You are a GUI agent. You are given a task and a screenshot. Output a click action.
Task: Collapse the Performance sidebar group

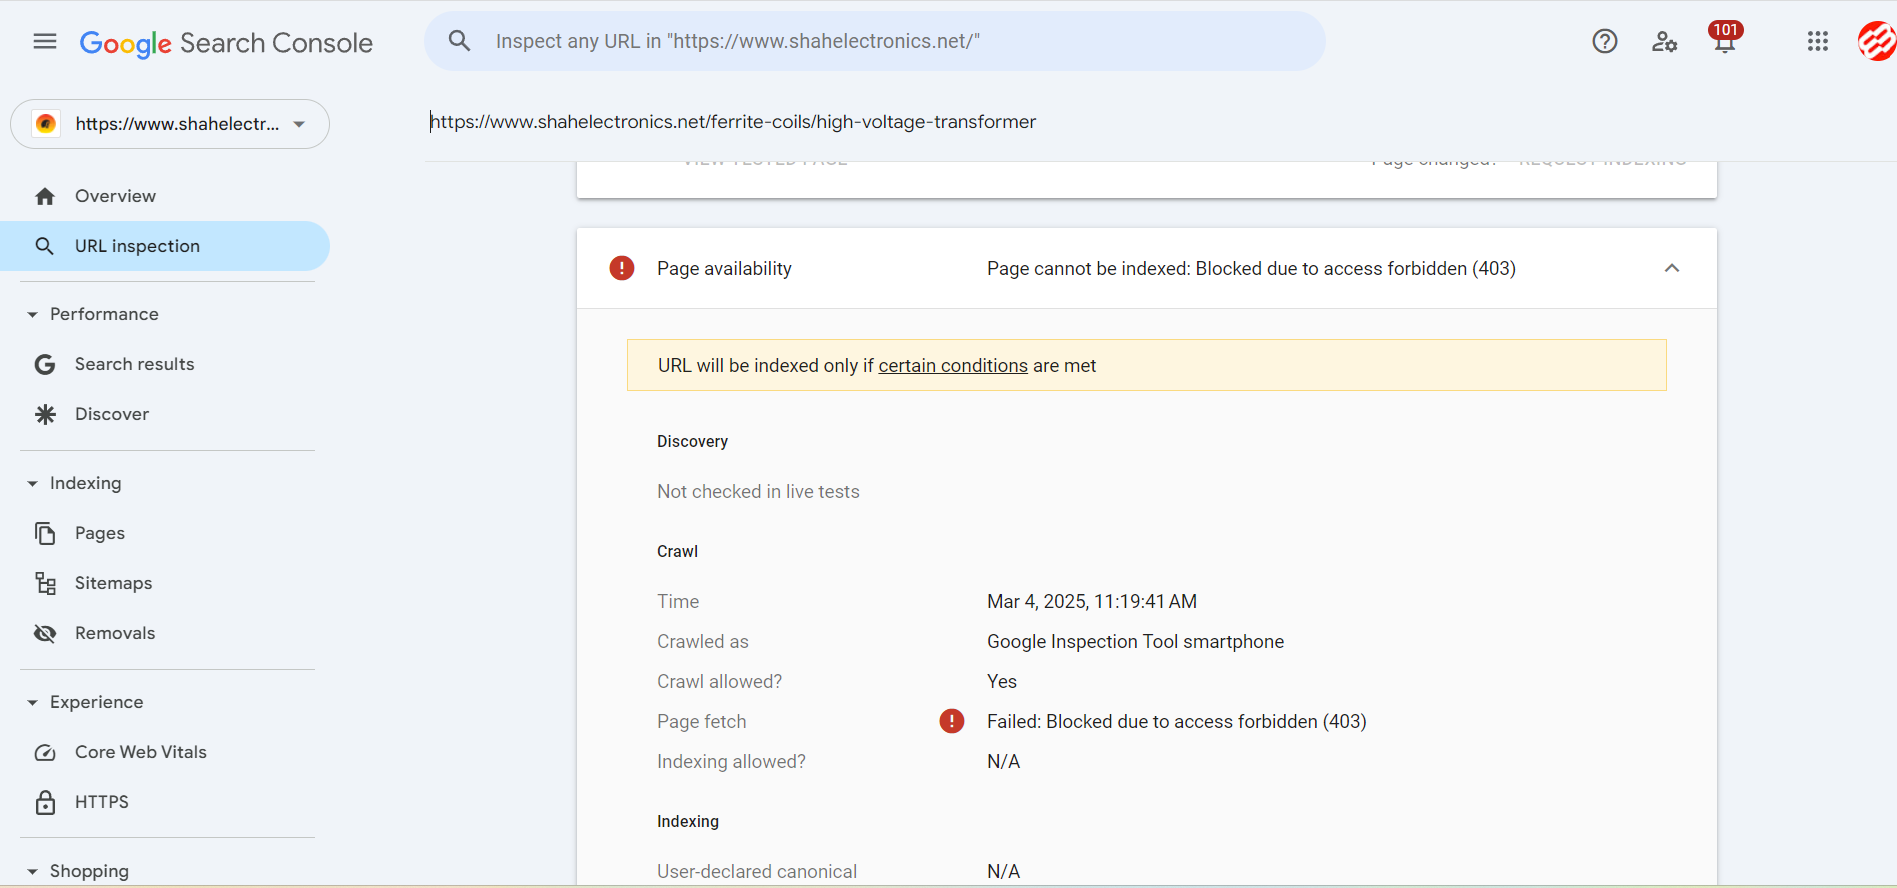point(33,314)
